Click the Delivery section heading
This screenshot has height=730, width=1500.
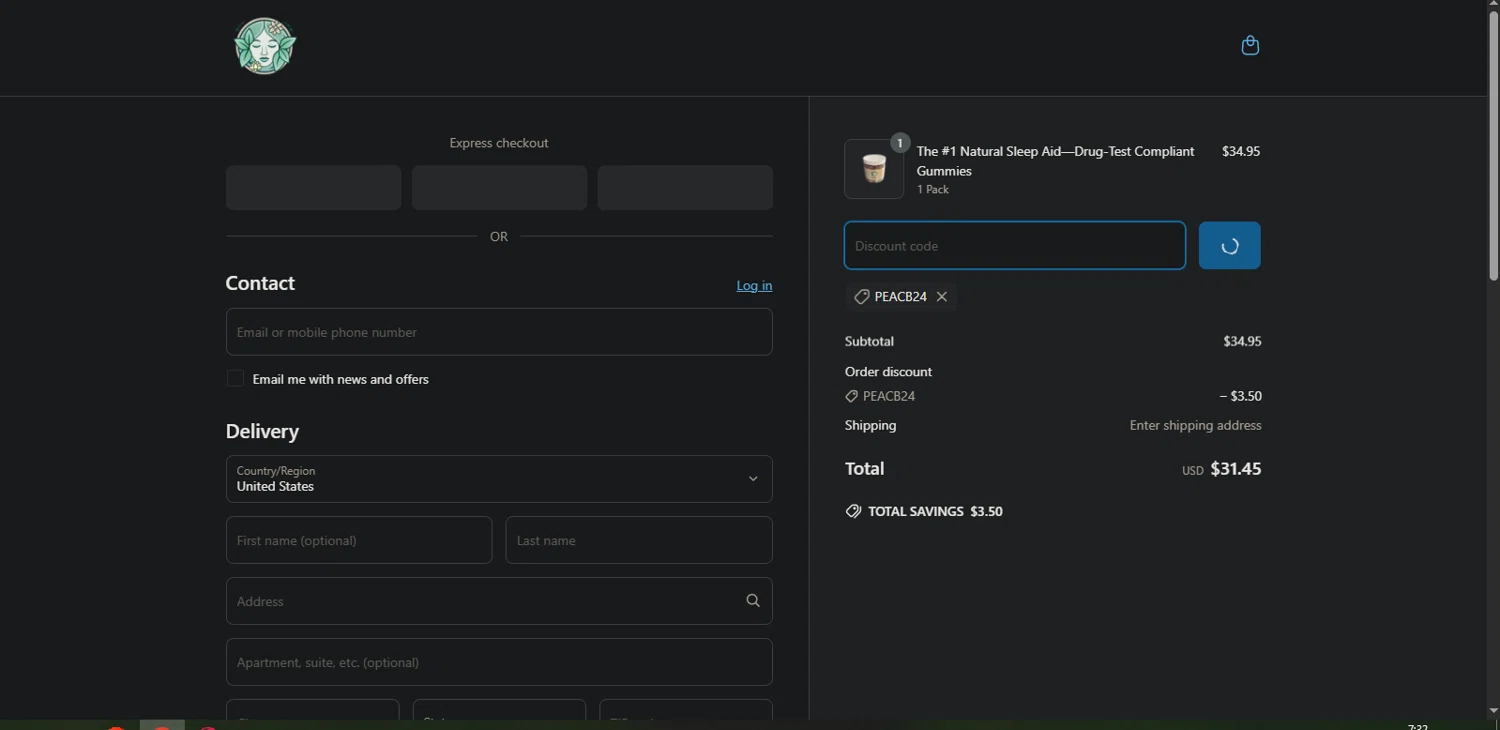[x=262, y=431]
